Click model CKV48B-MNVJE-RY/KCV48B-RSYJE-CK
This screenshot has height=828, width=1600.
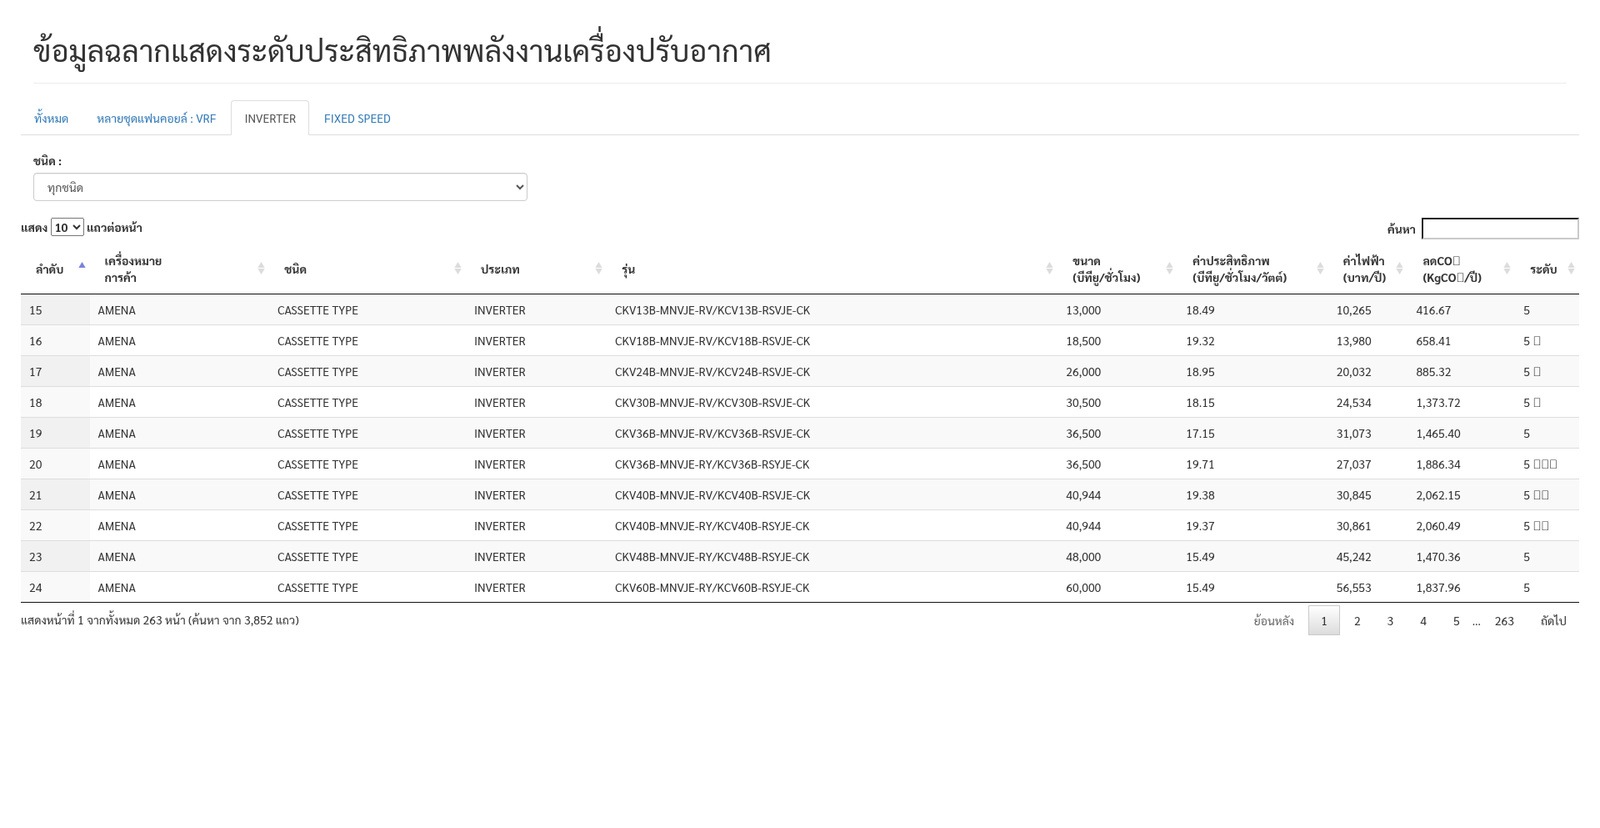tap(712, 557)
